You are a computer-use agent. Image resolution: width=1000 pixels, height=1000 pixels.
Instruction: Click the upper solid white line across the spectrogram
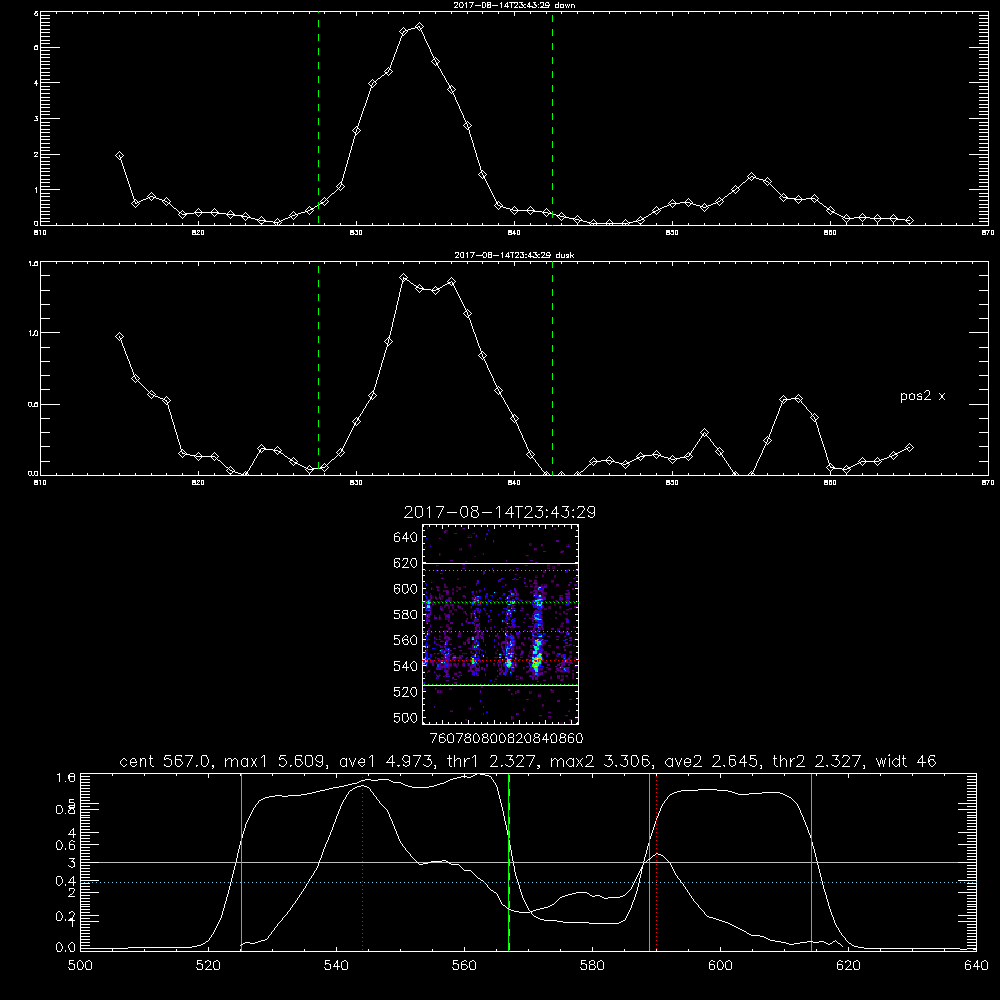pos(501,563)
